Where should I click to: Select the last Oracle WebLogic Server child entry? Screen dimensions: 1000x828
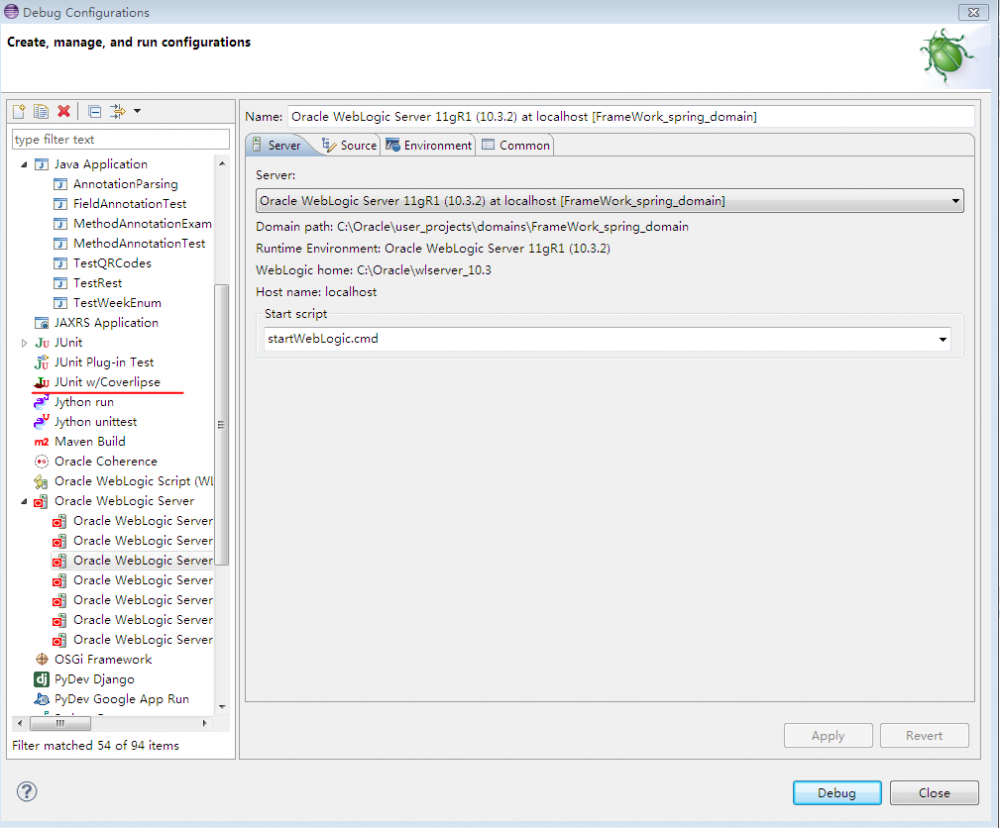pyautogui.click(x=143, y=640)
